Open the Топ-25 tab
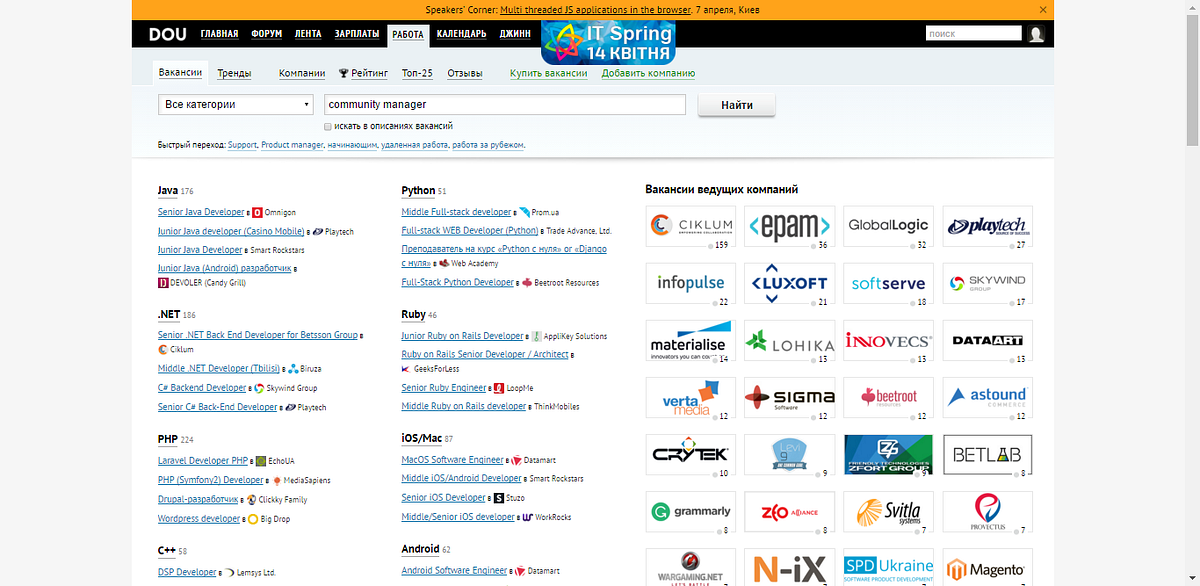The height and width of the screenshot is (586, 1200). (x=417, y=73)
